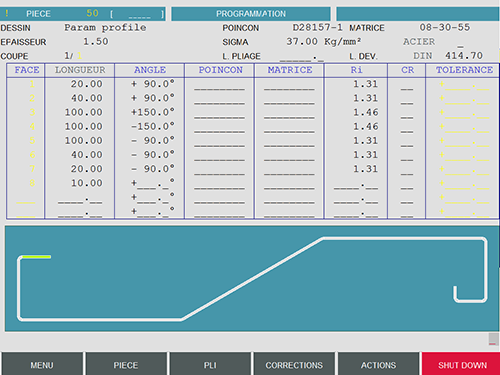The width and height of the screenshot is (500, 375).
Task: Click the MATRICE column header
Action: [x=290, y=70]
